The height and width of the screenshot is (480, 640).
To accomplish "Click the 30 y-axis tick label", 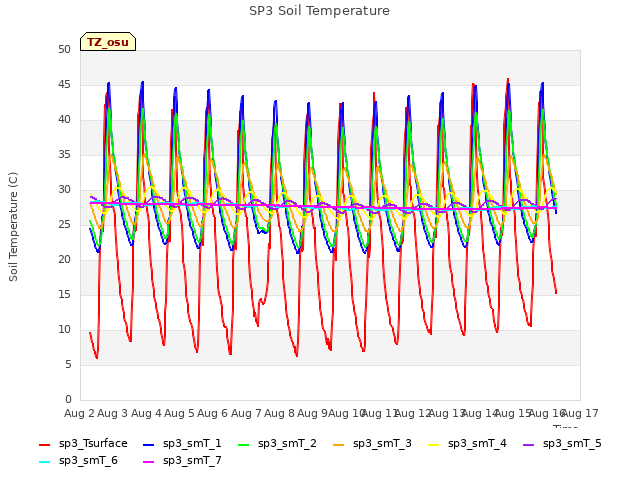I will pyautogui.click(x=64, y=190).
